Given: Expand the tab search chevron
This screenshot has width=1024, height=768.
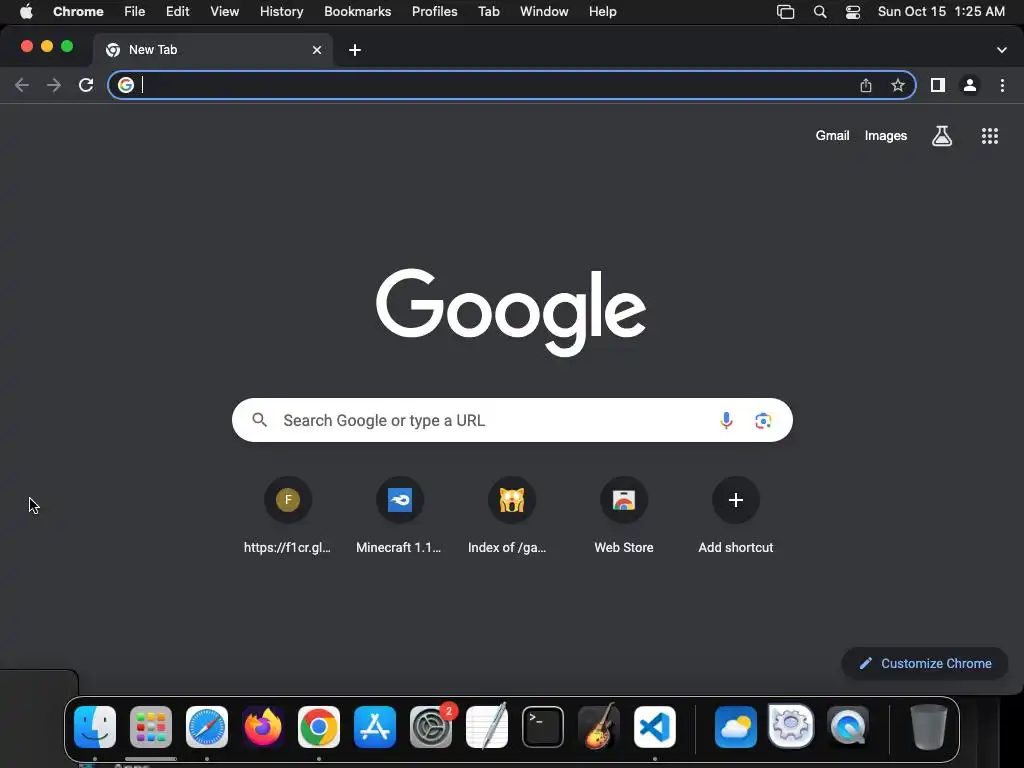Looking at the screenshot, I should 1002,50.
